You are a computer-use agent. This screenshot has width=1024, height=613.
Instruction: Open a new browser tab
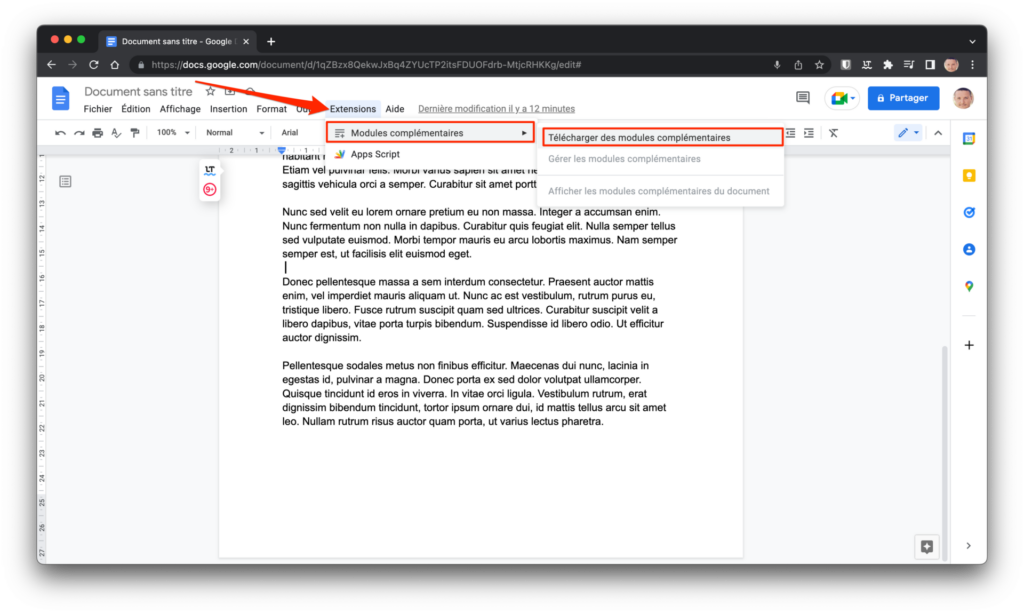coord(271,41)
